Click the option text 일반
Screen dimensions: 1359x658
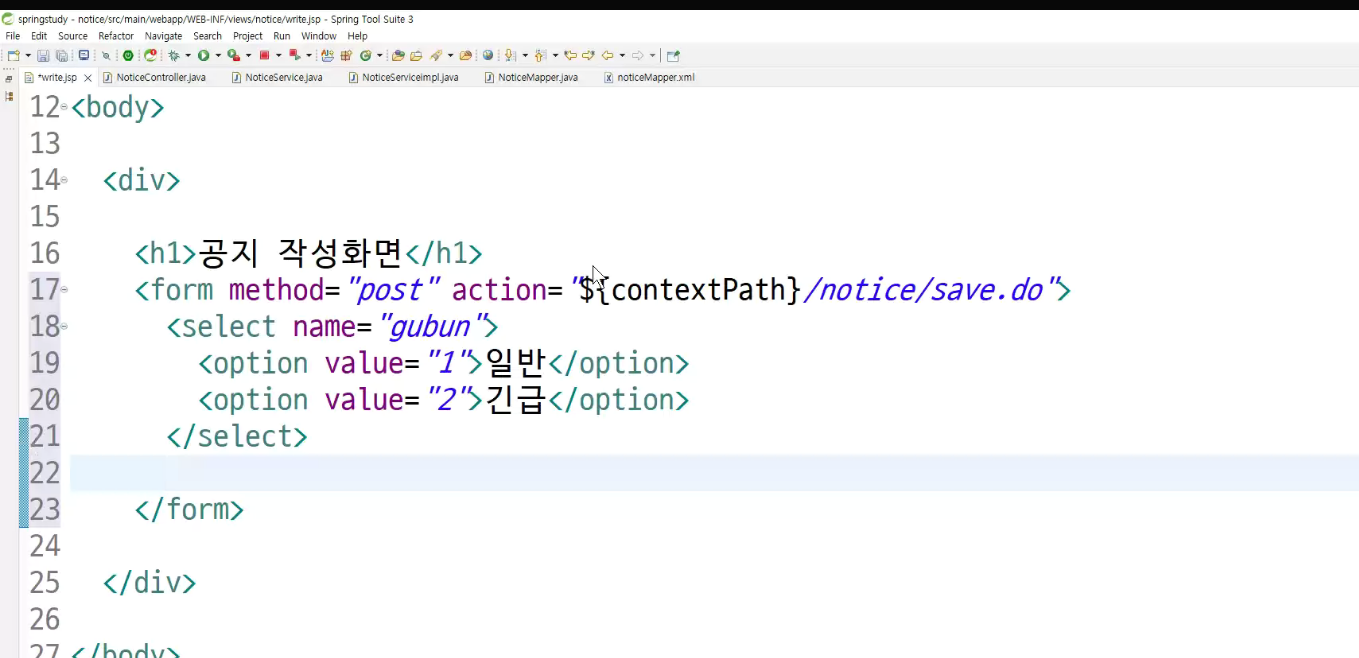(515, 363)
